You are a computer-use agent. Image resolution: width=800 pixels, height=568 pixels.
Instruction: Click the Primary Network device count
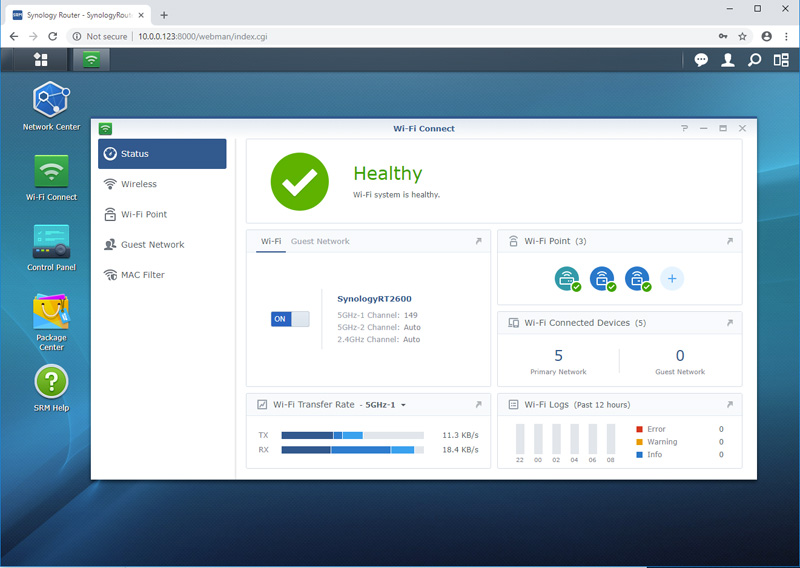[x=558, y=356]
